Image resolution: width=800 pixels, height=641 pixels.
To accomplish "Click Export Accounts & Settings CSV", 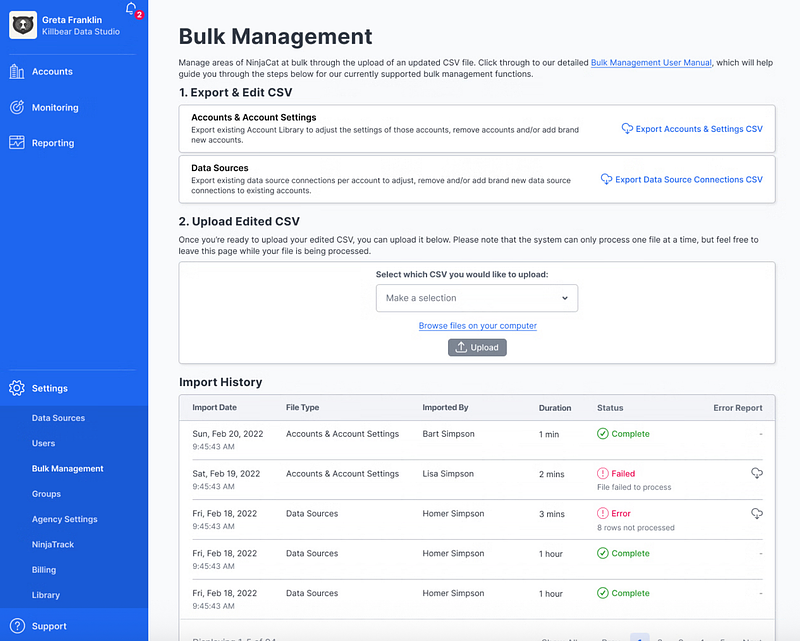I will [x=692, y=129].
